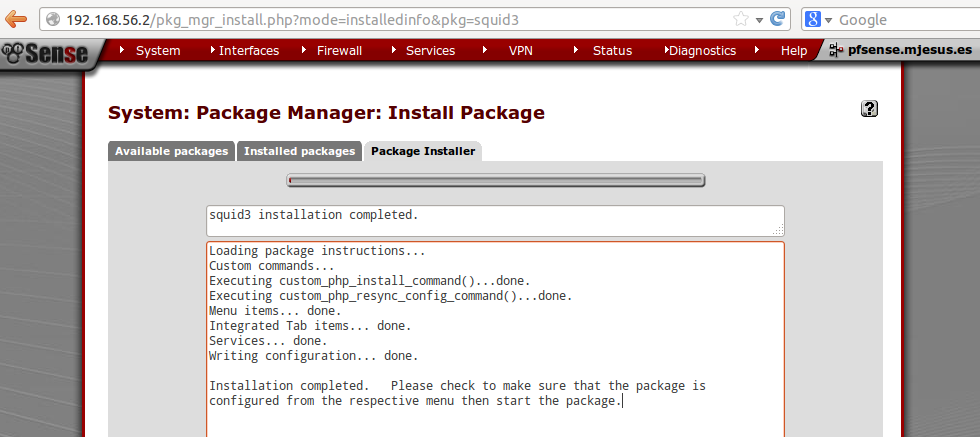Bookmark this page with the star icon

741,19
